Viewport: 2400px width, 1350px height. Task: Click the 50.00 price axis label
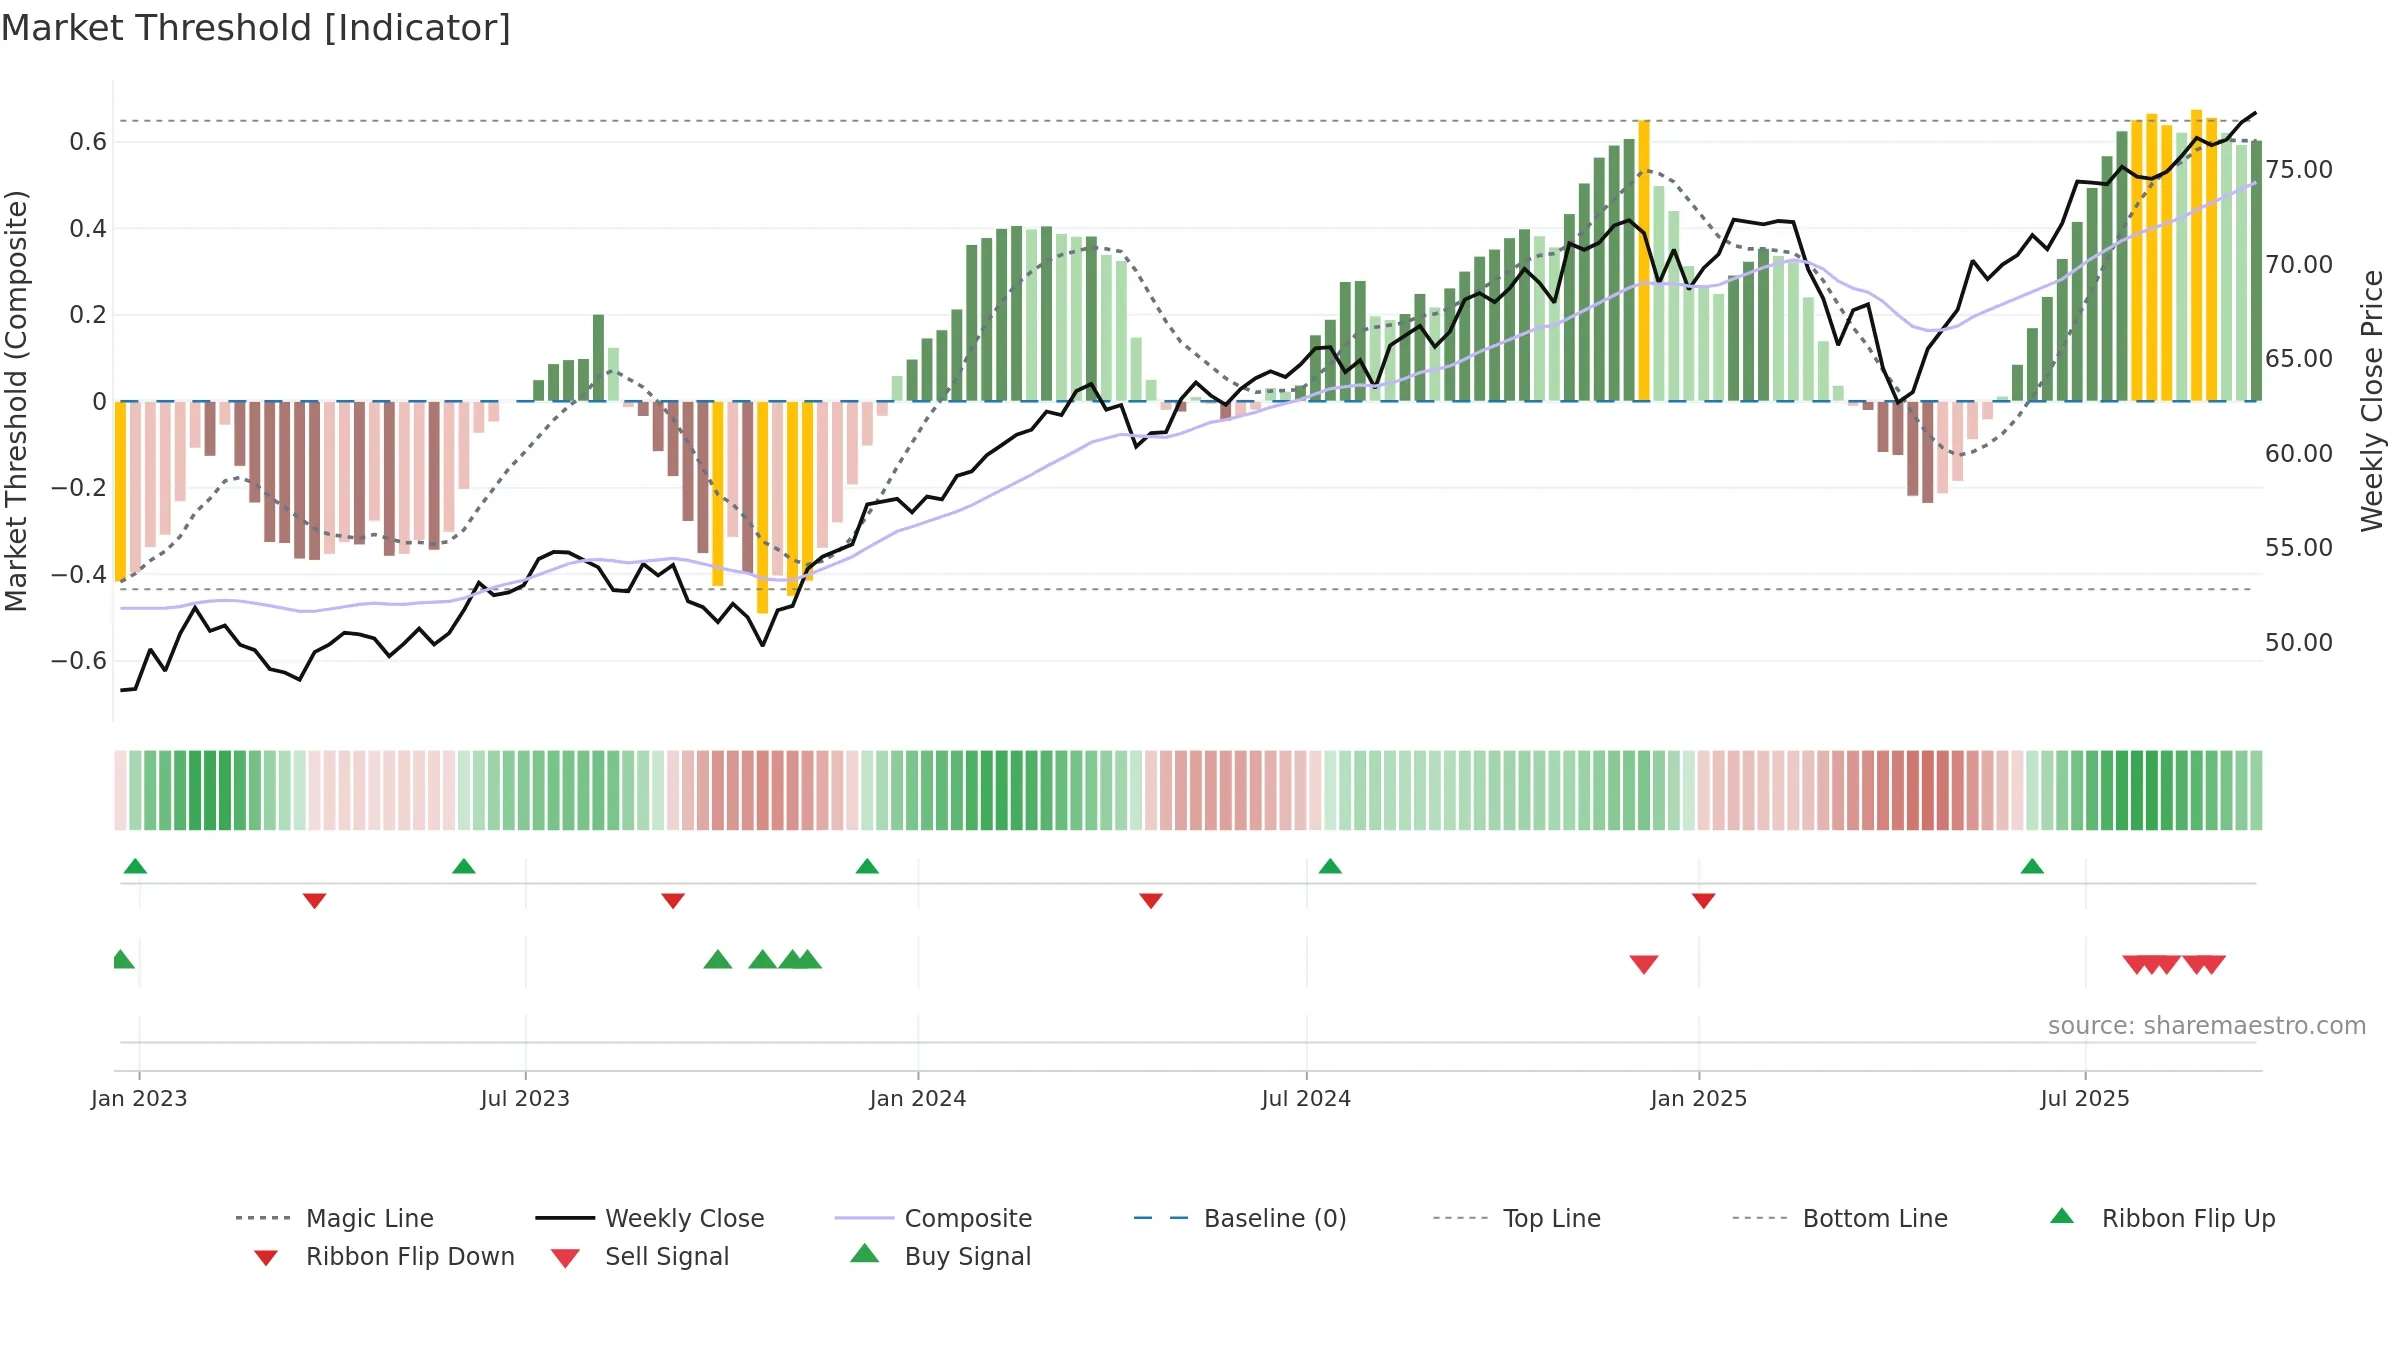2299,642
